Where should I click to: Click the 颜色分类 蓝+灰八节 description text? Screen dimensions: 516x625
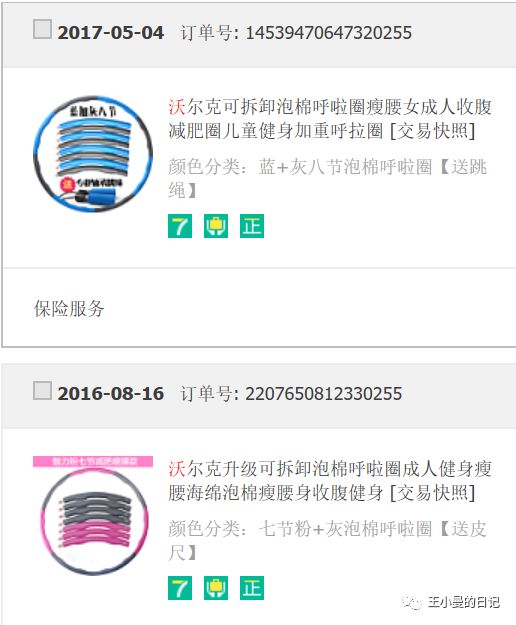click(x=328, y=178)
